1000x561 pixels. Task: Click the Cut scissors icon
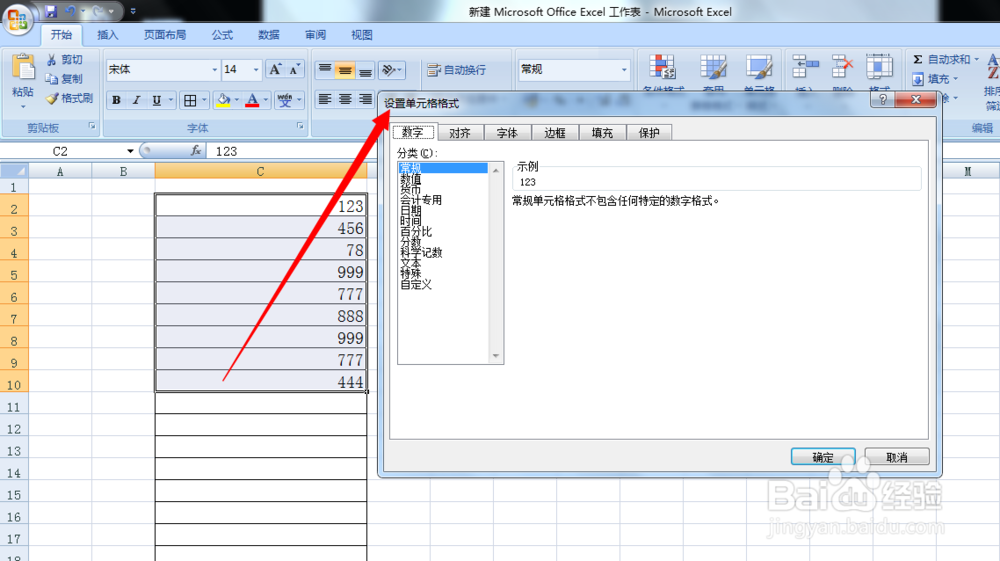[52, 60]
